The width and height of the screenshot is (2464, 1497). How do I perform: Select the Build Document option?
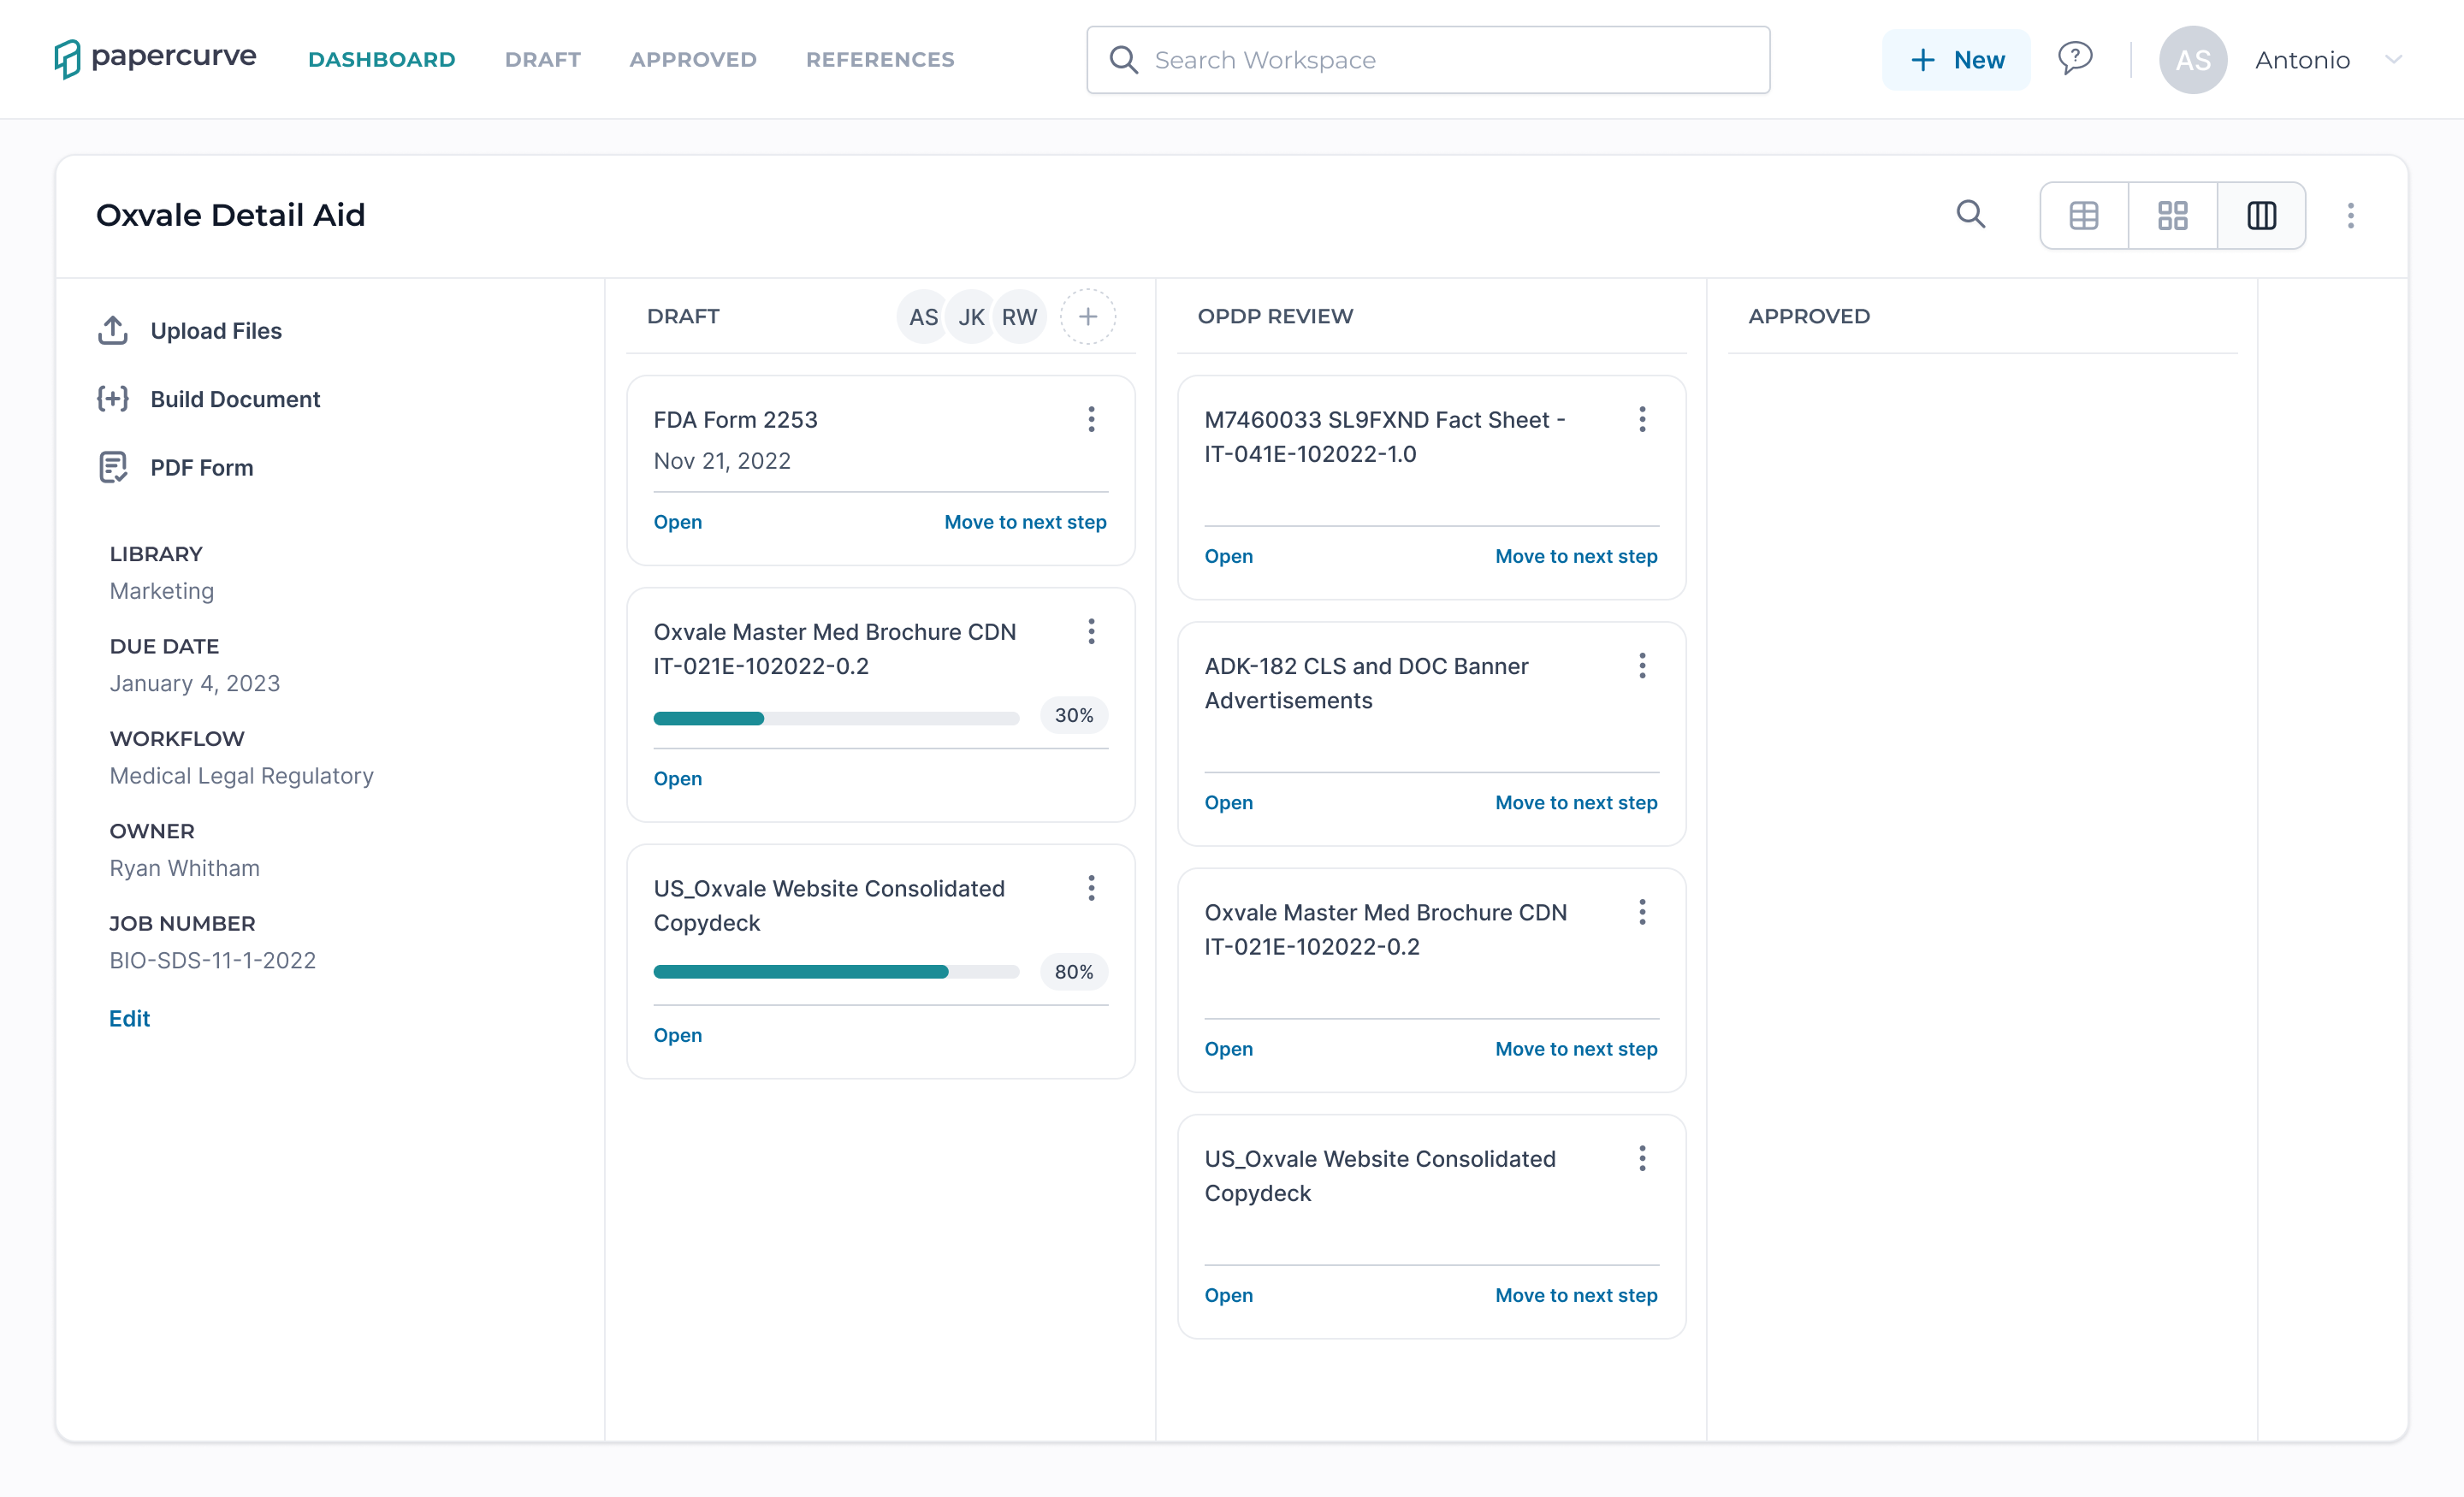(x=236, y=398)
